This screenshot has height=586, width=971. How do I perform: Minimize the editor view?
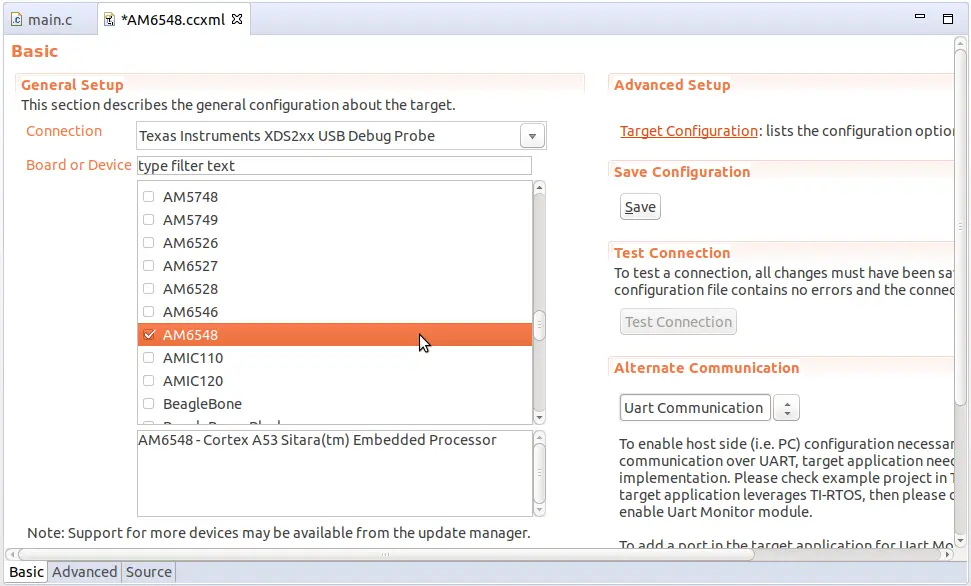[x=920, y=17]
